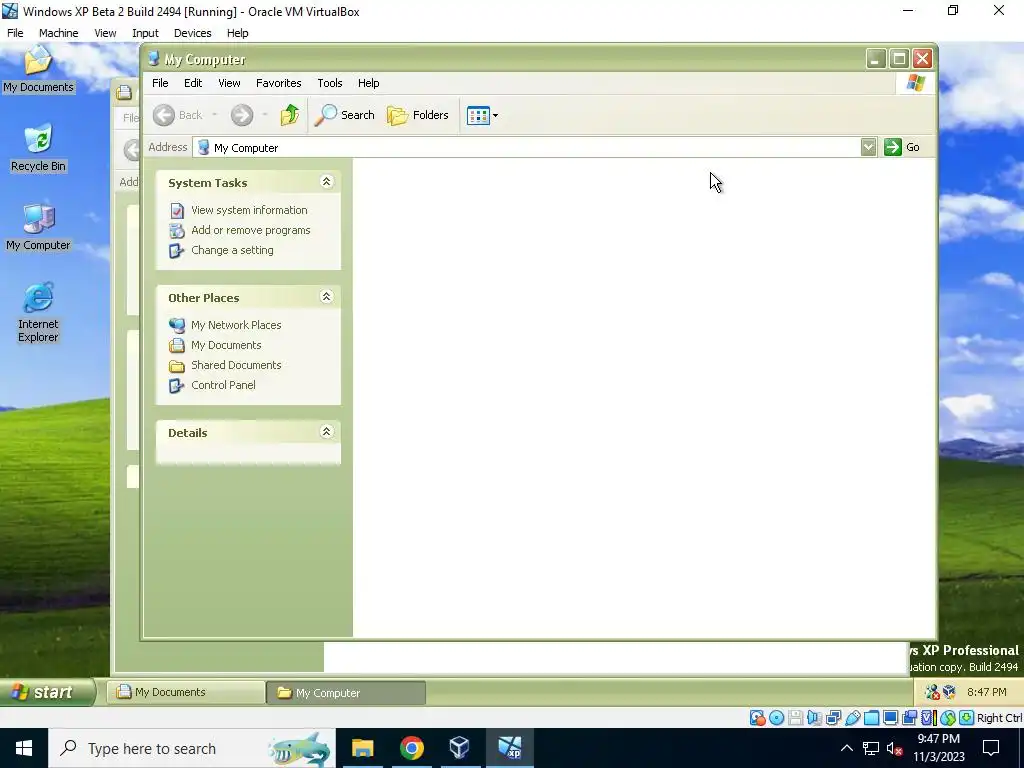Screen dimensions: 1024x768
Task: Open the View menu in My Computer
Action: tap(229, 83)
